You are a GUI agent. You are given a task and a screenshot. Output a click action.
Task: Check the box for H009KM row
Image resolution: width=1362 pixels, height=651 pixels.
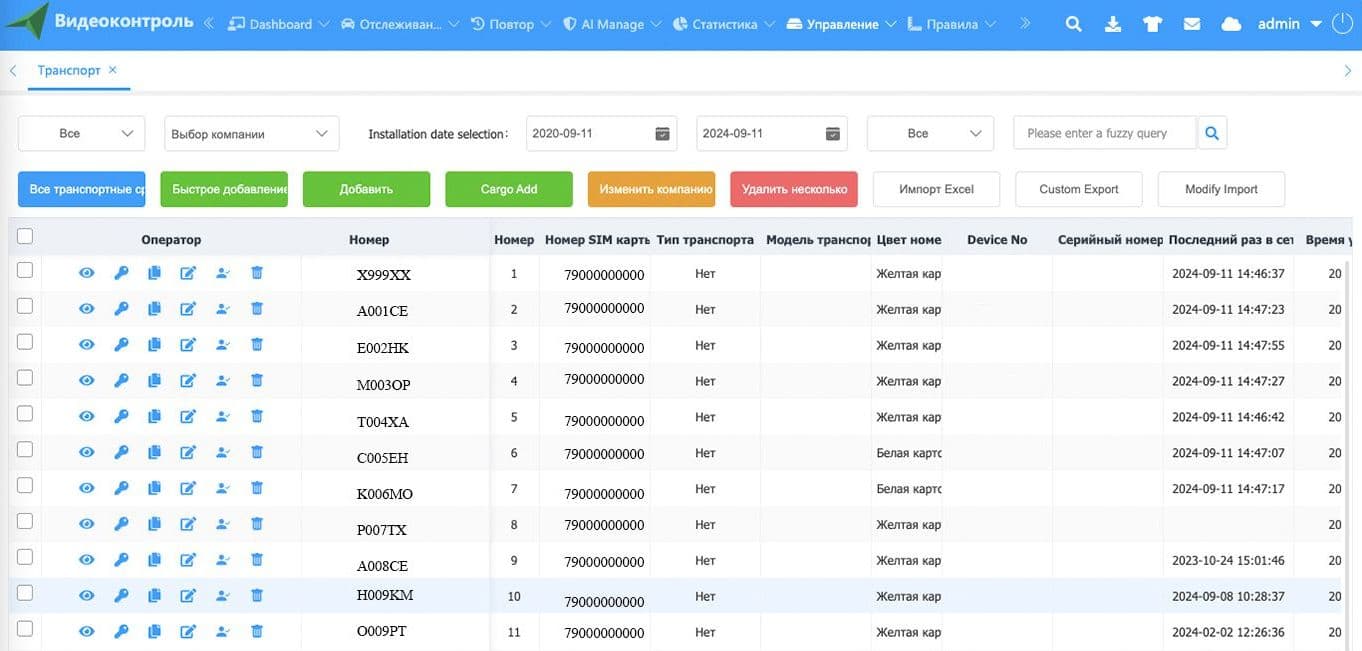pos(25,593)
